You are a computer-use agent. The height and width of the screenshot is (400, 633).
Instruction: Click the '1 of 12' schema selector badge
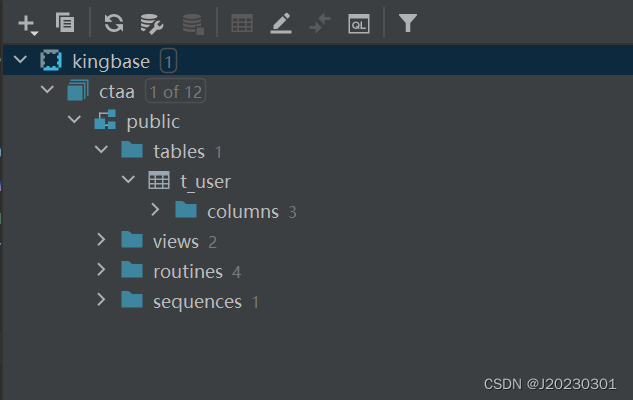pyautogui.click(x=175, y=92)
